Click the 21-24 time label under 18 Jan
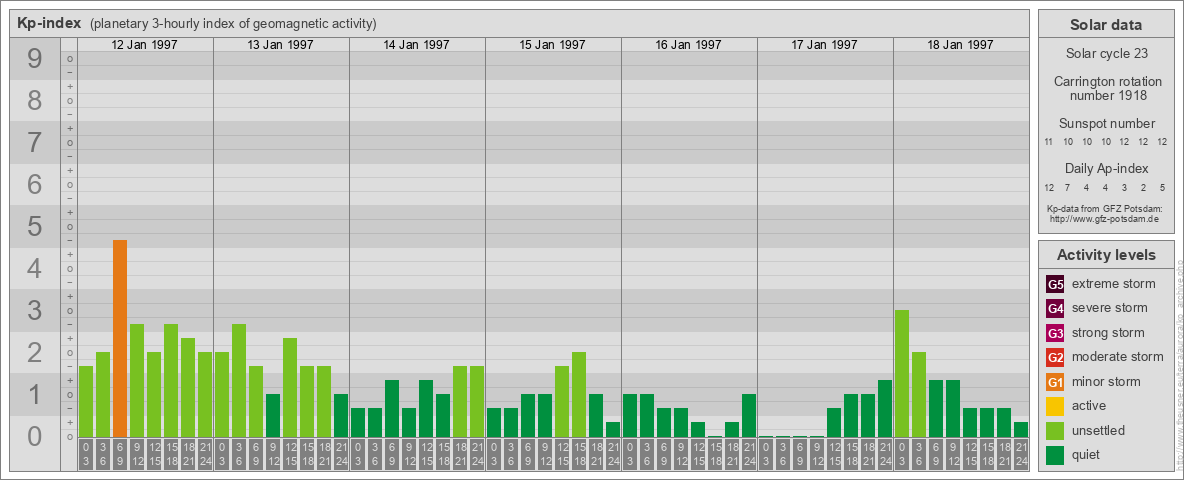 point(1020,454)
